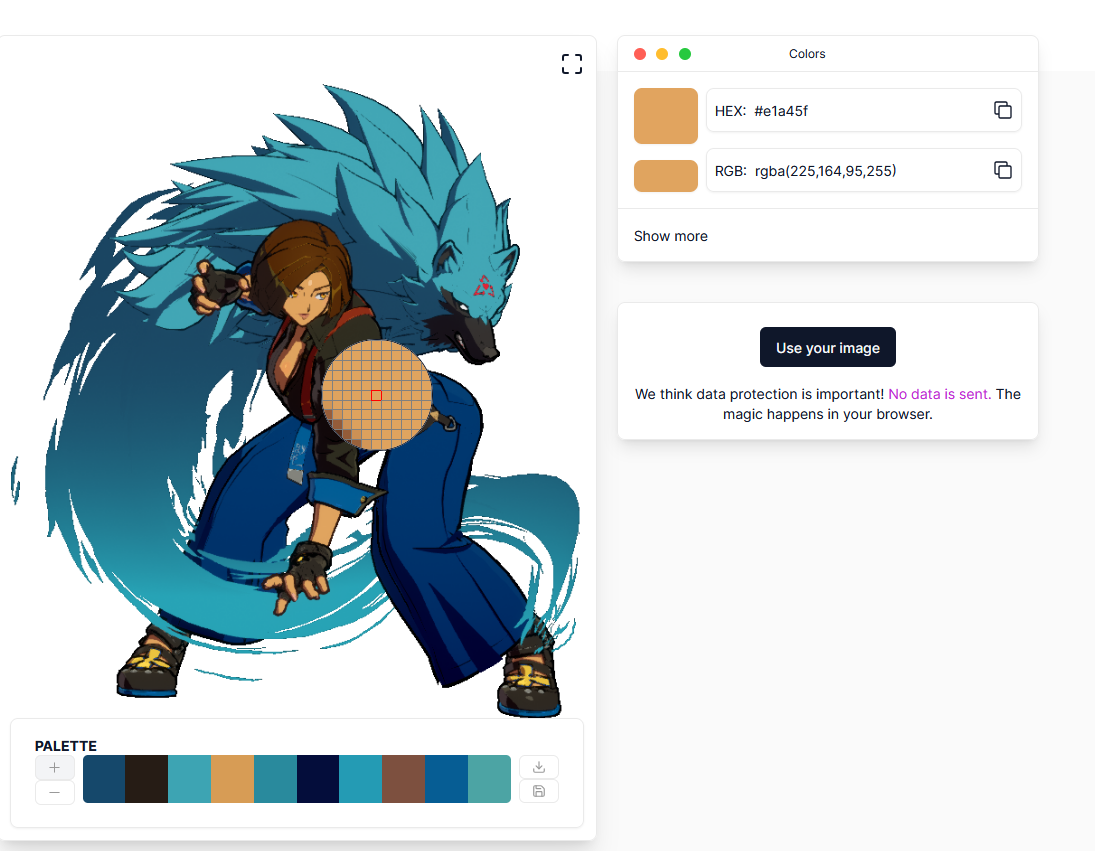Screen dimensions: 1095x851
Task: Toggle fullscreen view of the image
Action: tap(571, 64)
